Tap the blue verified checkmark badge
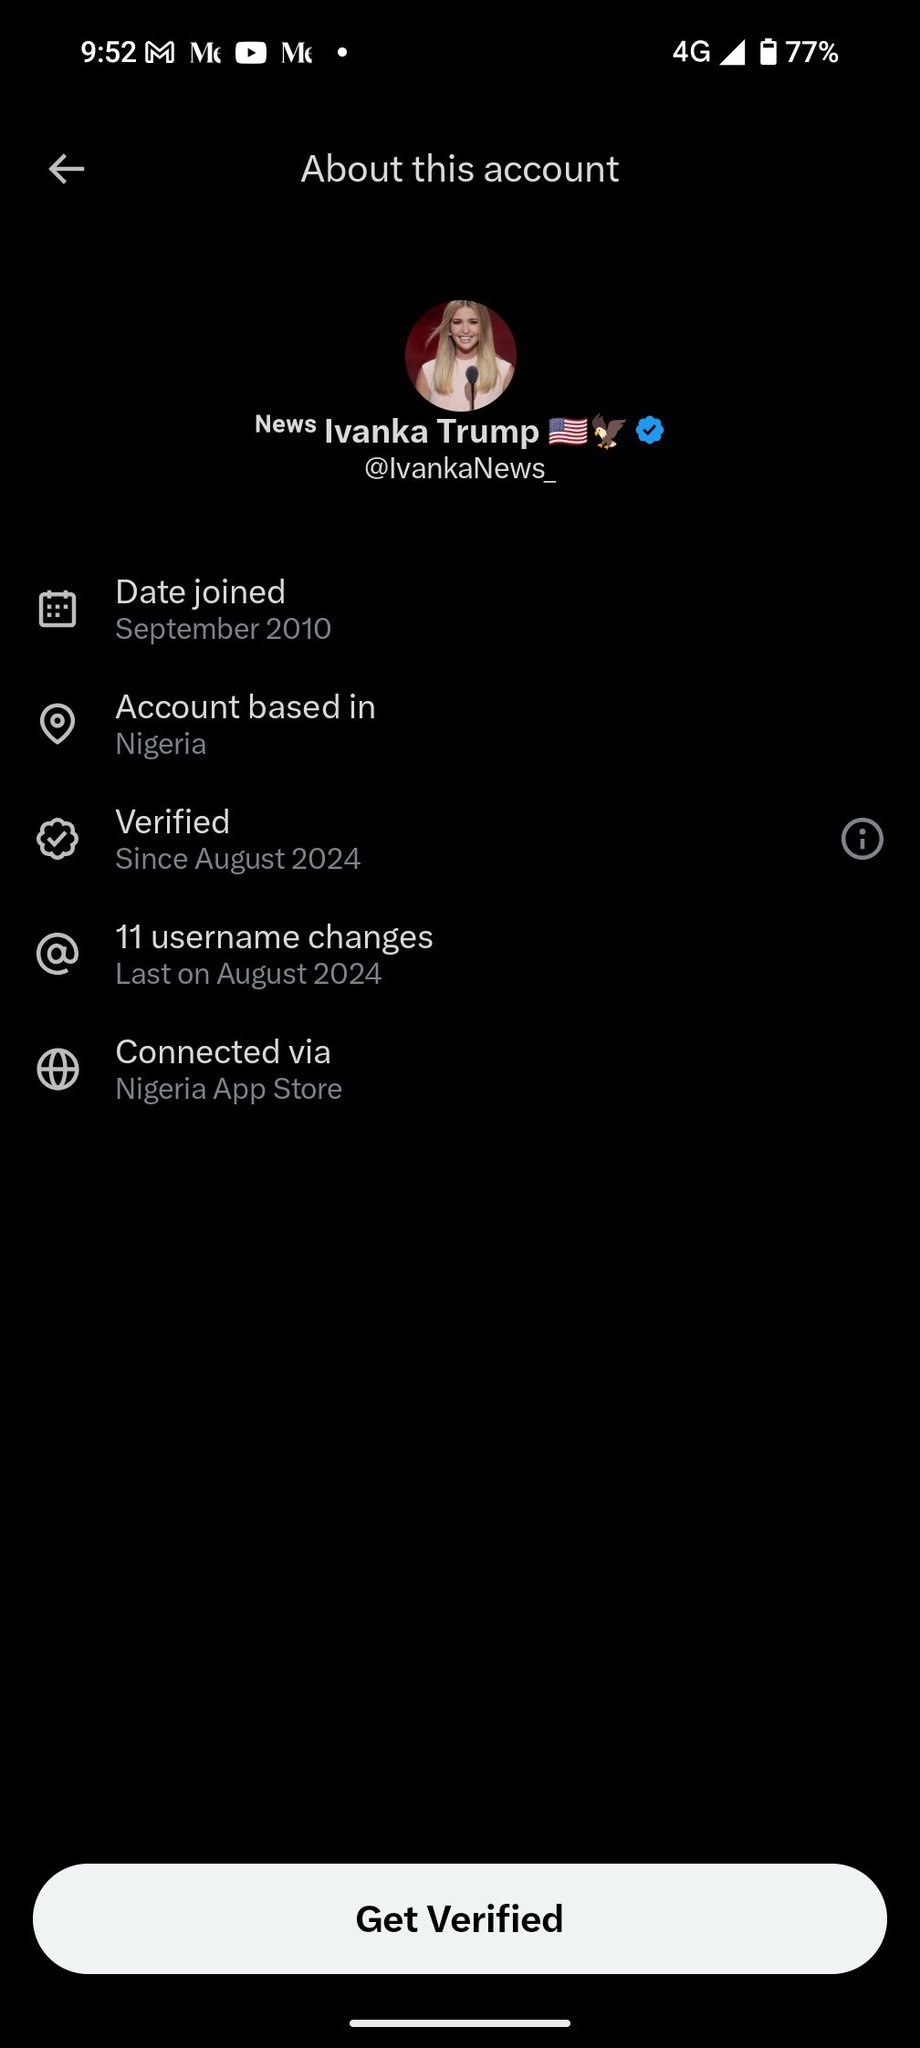 pos(650,431)
